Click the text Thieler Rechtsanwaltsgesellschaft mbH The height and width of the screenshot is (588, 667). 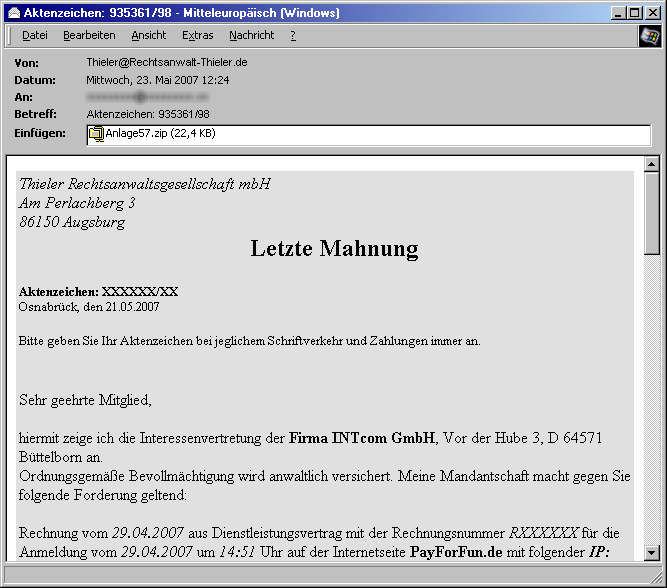click(x=145, y=184)
